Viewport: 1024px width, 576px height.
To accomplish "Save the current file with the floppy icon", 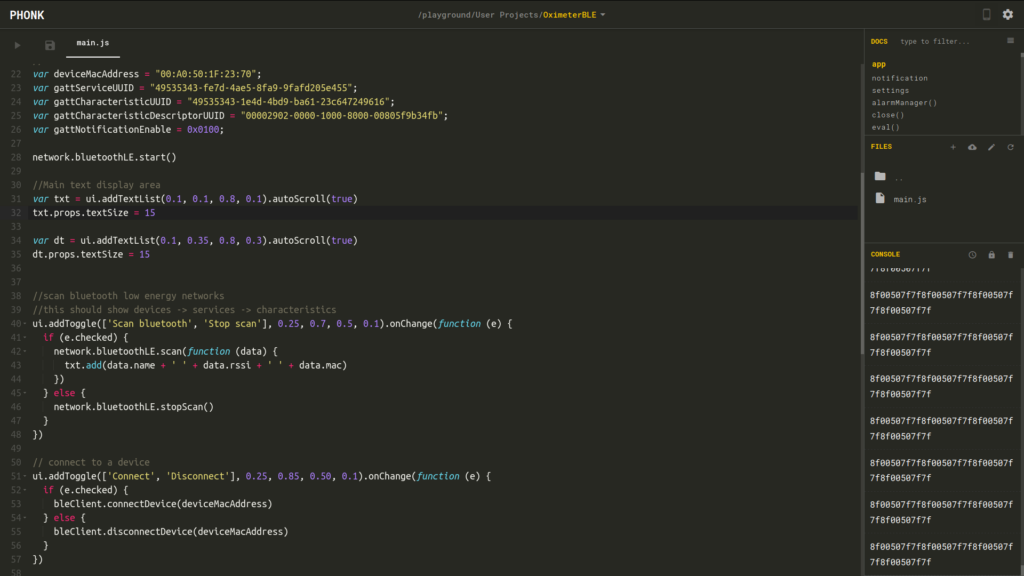I will (50, 45).
